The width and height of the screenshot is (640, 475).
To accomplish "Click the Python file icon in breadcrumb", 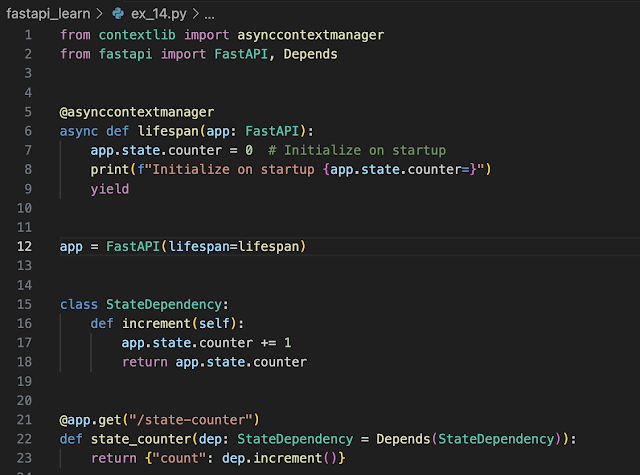I will [119, 14].
